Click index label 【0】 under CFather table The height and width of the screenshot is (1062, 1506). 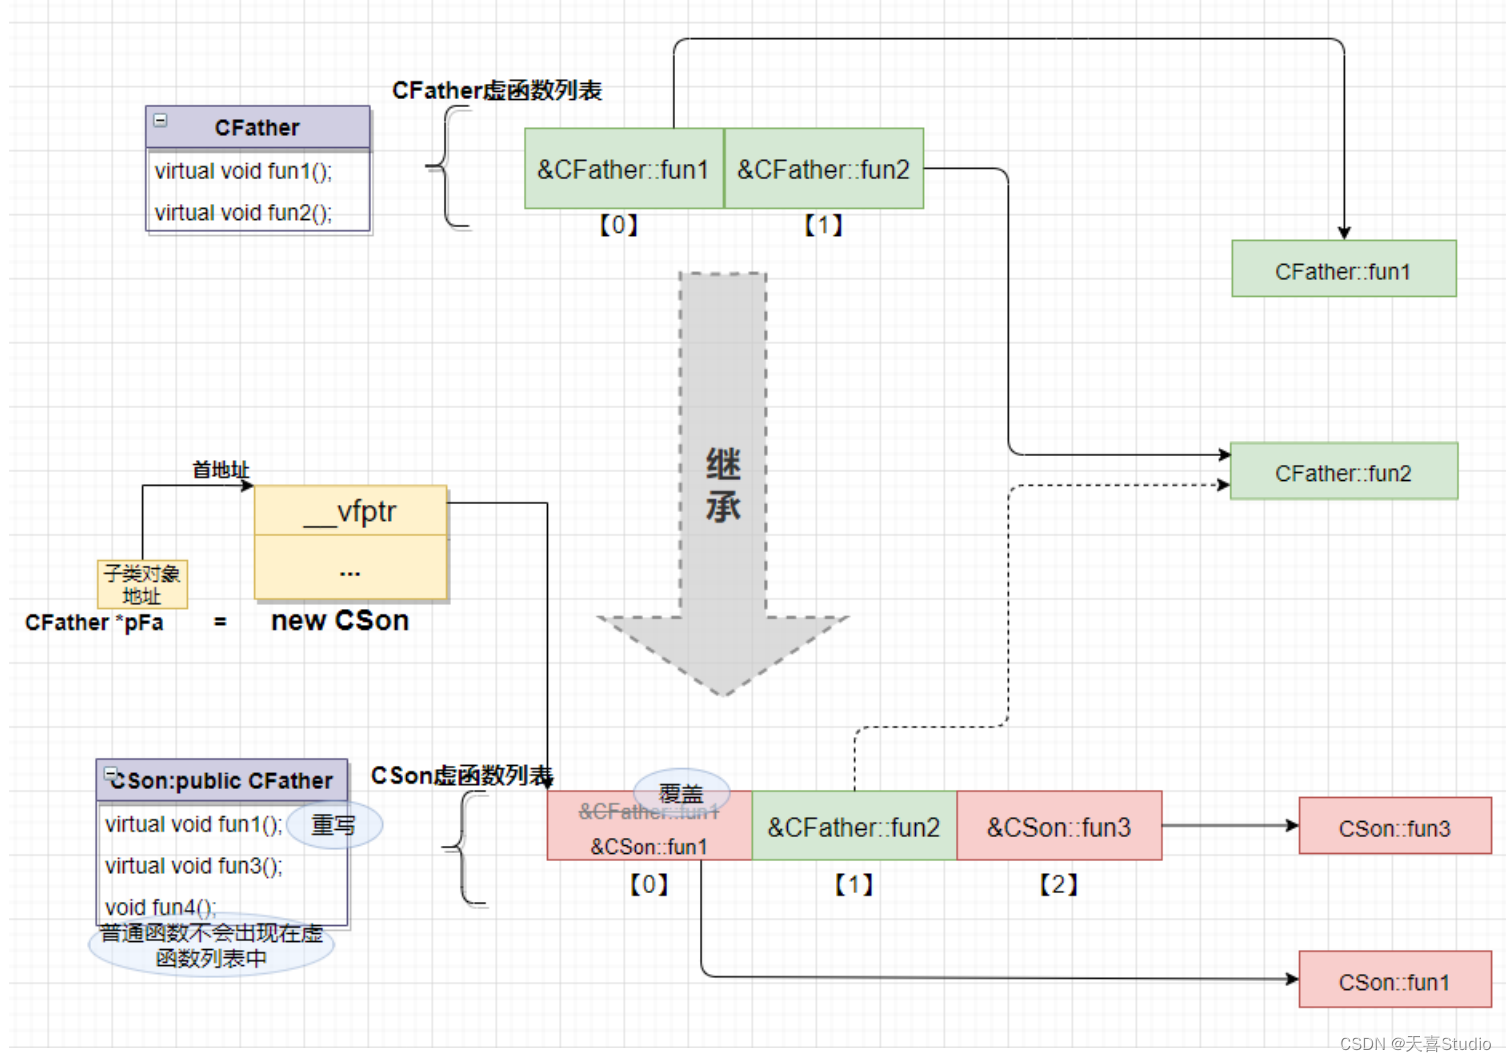tap(619, 225)
